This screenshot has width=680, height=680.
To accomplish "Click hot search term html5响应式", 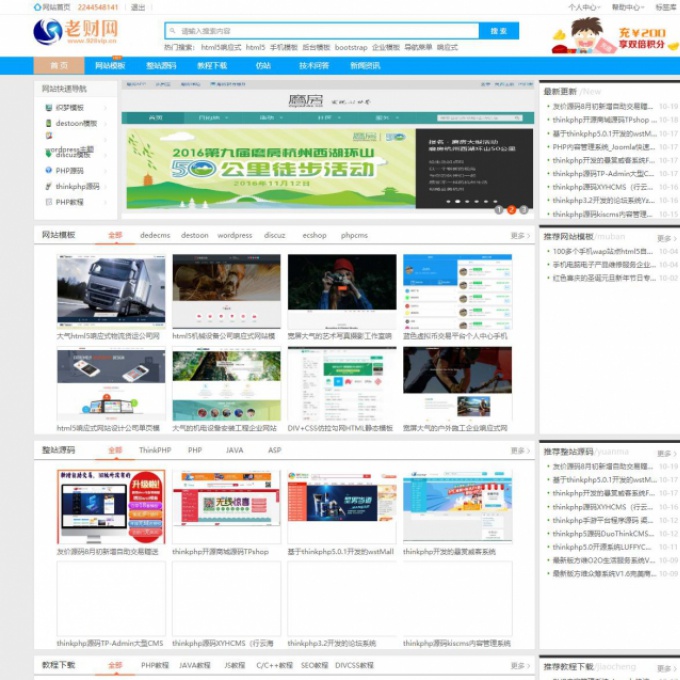I will click(x=221, y=47).
